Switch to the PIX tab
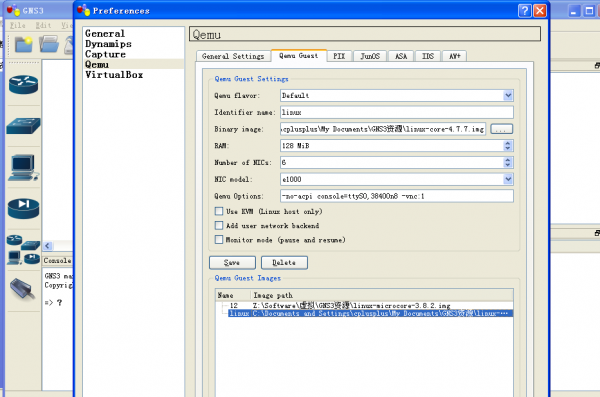Screen dimensions: 600x397 tap(339, 56)
